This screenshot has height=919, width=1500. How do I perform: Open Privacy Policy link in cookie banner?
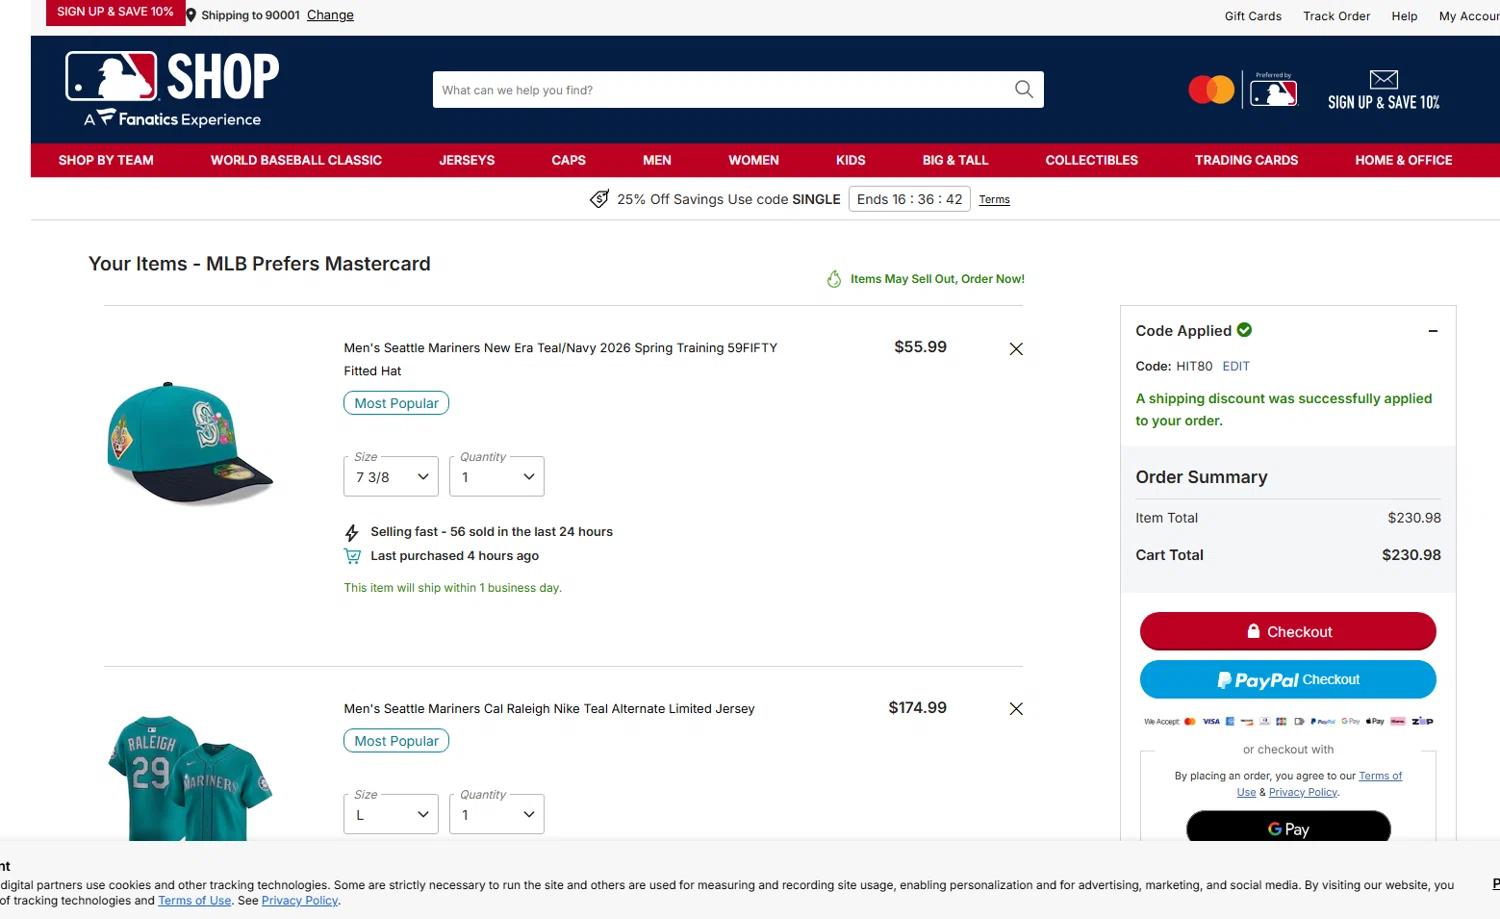(300, 901)
